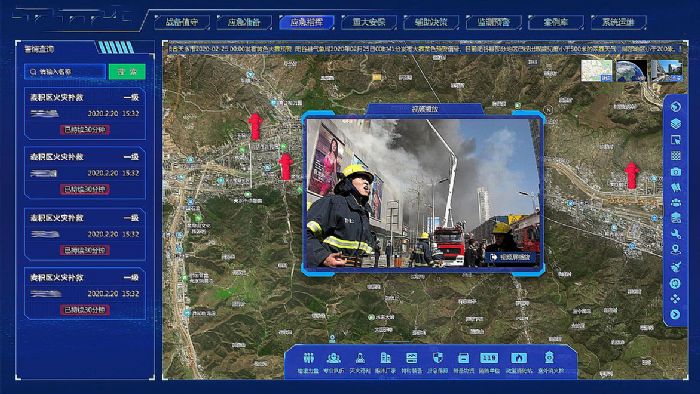This screenshot has width=700, height=394.
Task: Switch to the 应急准备 tab
Action: pos(244,22)
